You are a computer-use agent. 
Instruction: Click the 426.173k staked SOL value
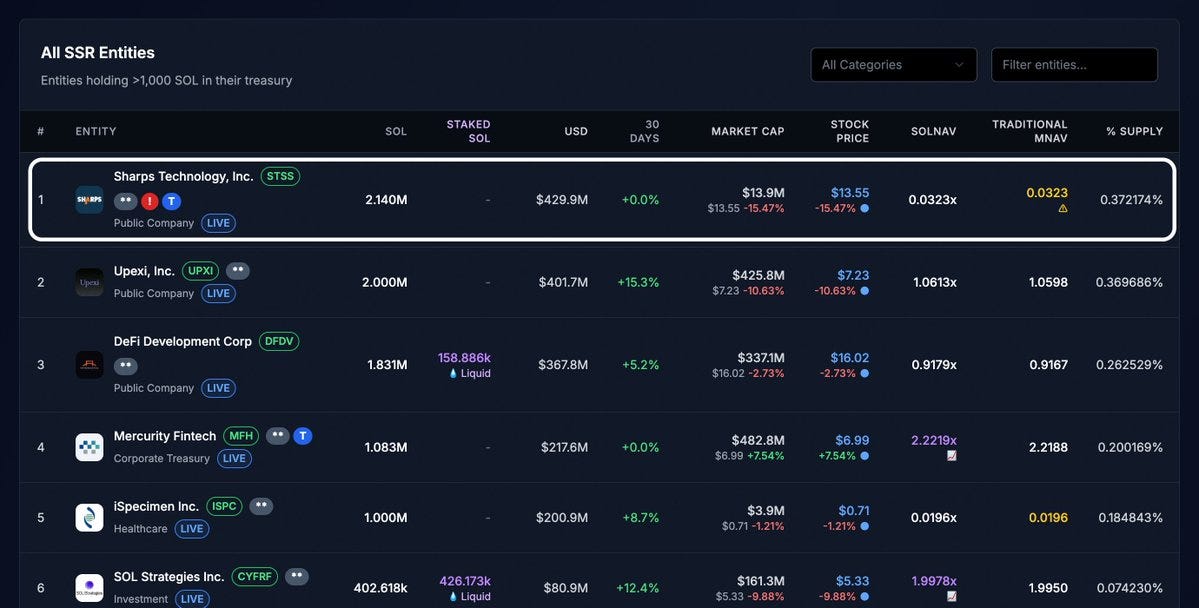465,581
